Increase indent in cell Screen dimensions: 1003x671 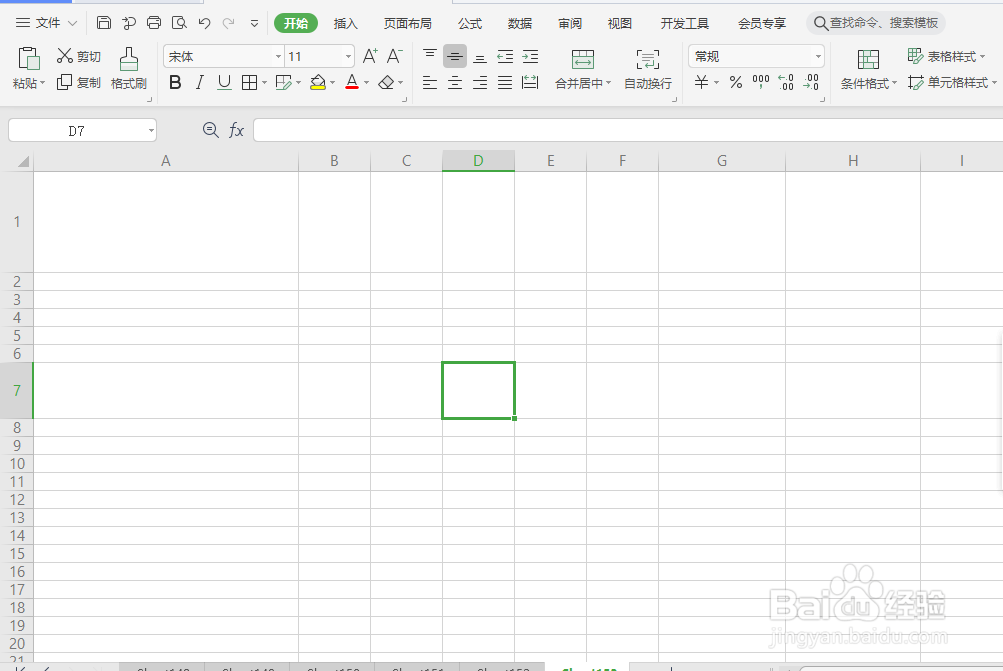point(530,56)
